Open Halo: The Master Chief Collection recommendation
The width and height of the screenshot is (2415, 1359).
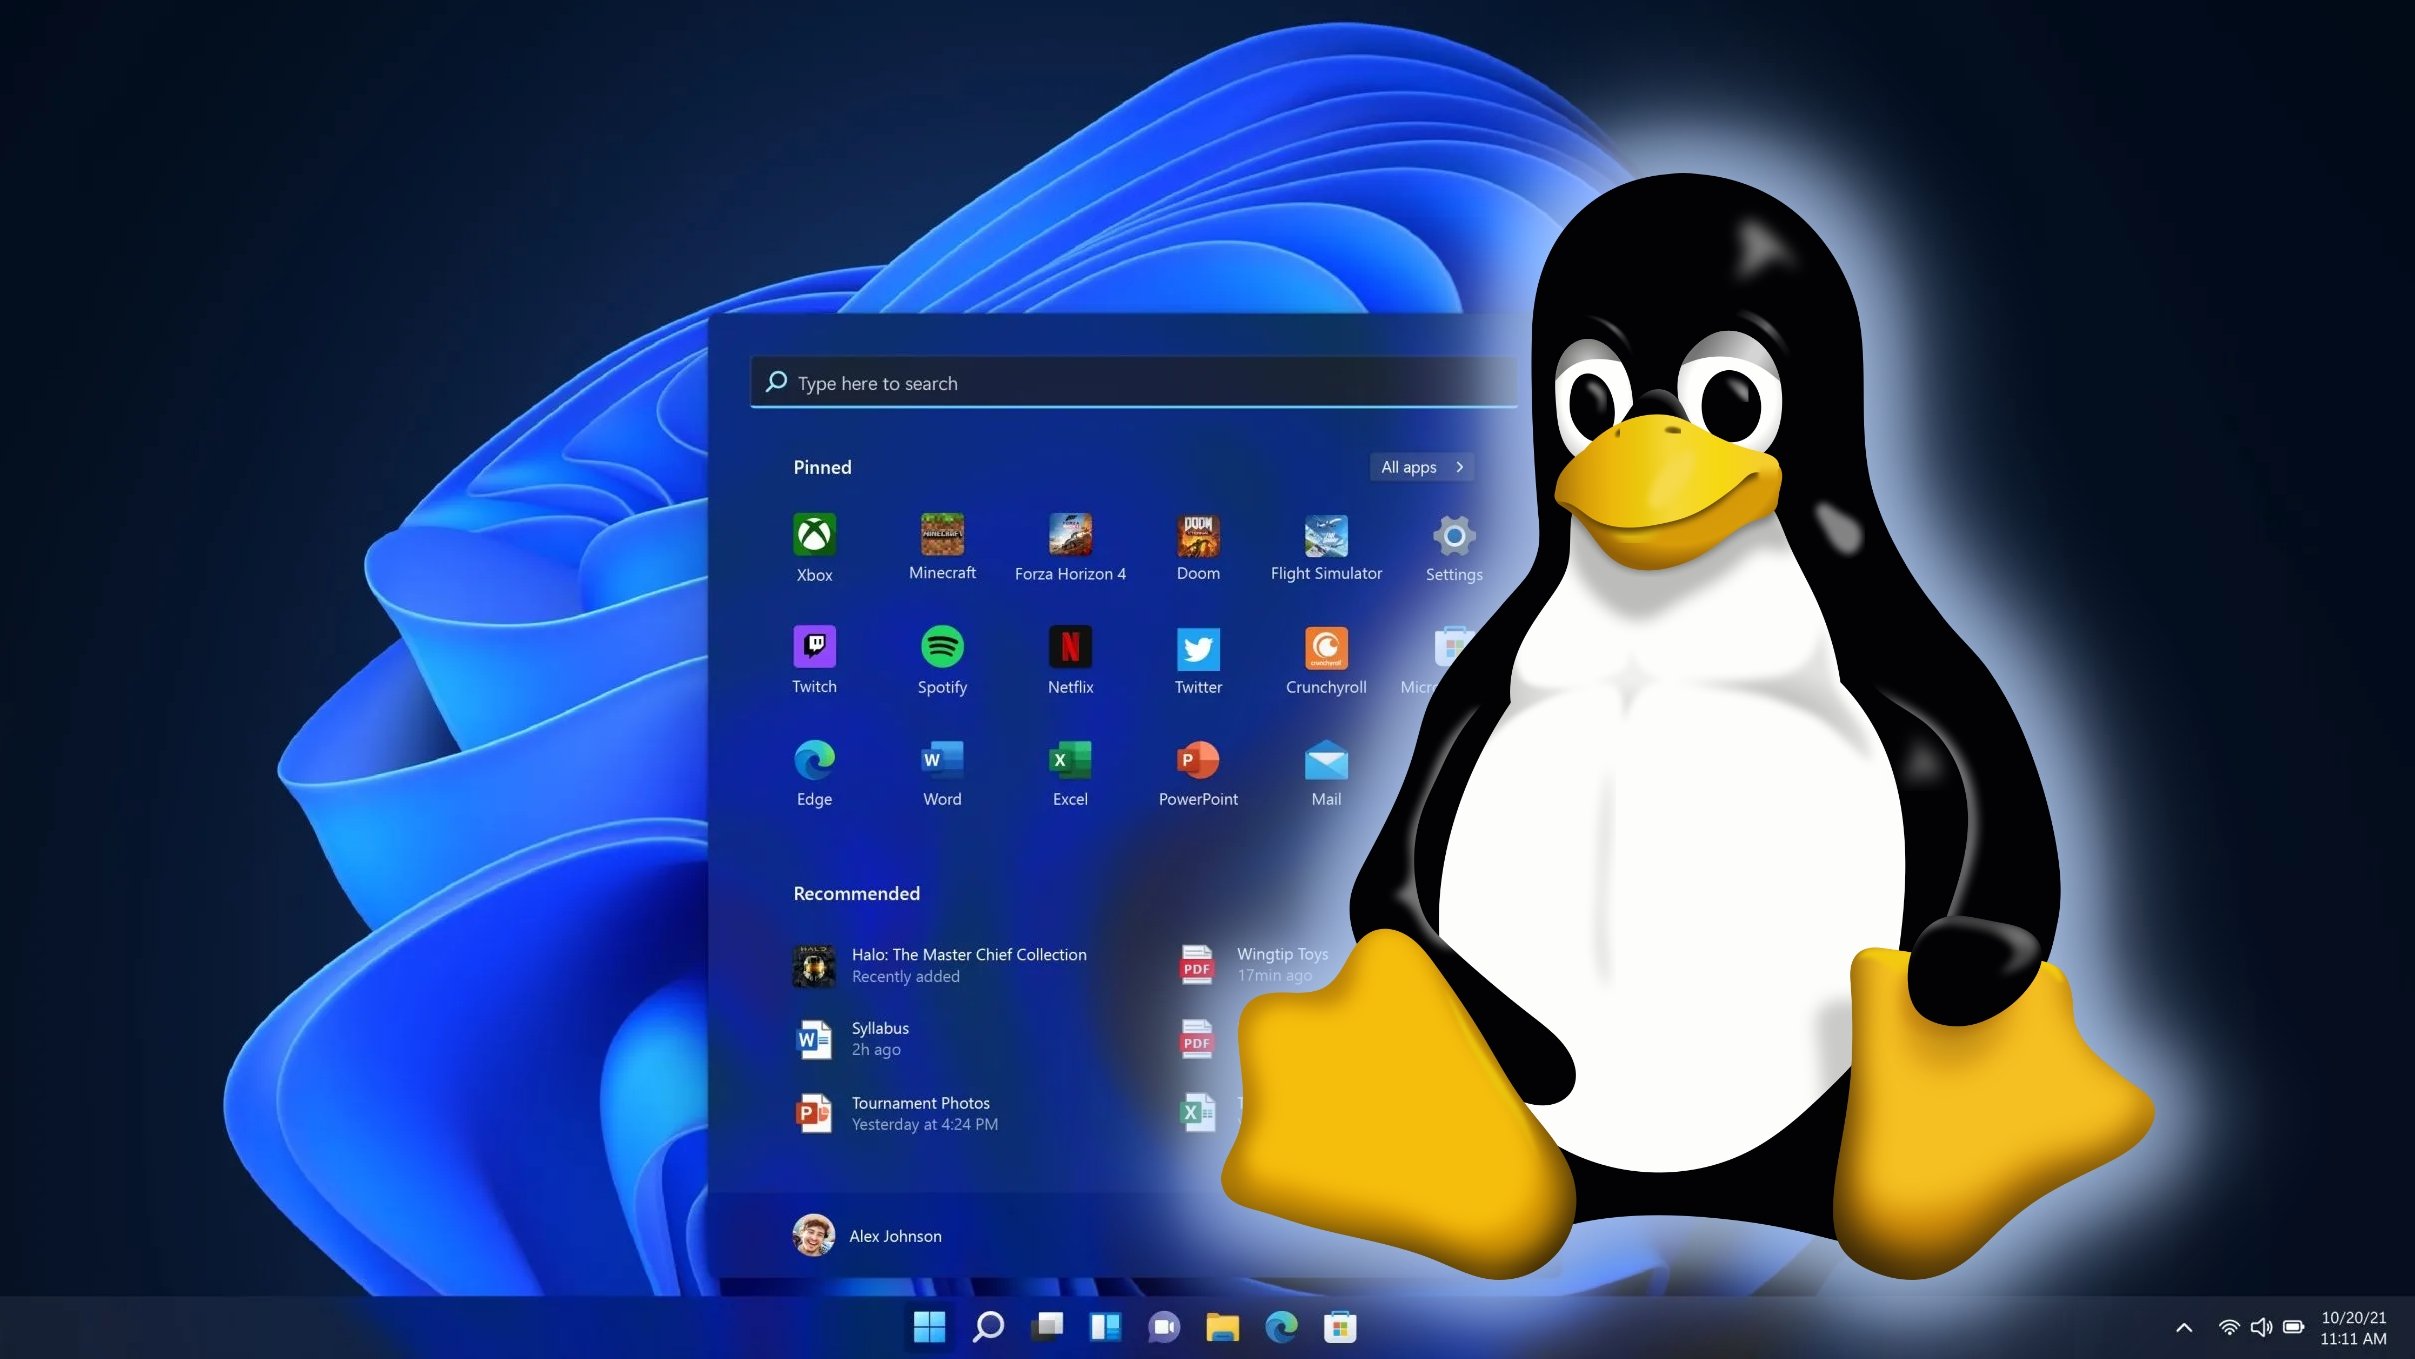click(940, 965)
